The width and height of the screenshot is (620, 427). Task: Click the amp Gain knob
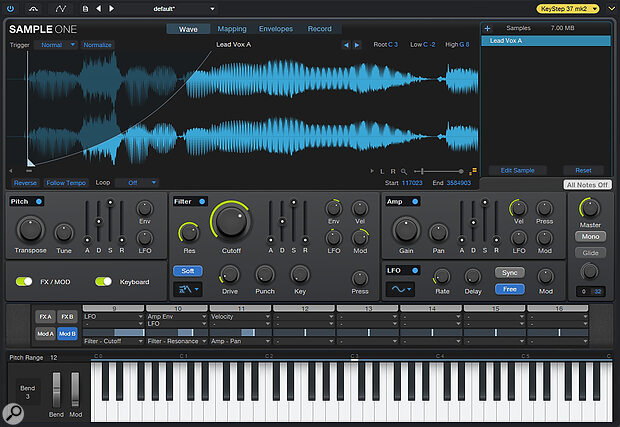[406, 230]
